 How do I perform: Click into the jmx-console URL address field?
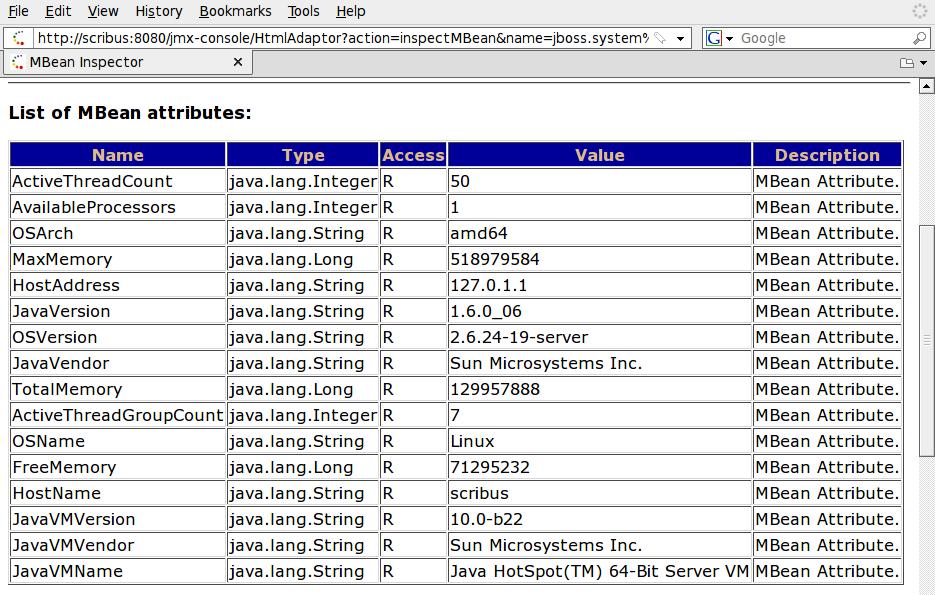(342, 38)
